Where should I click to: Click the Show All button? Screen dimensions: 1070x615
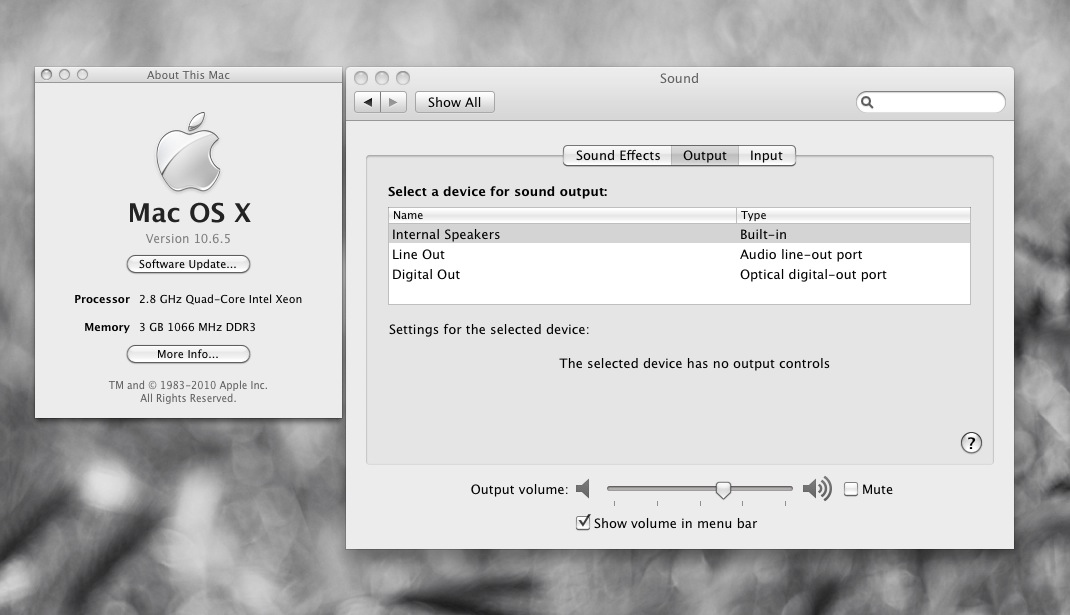pos(454,101)
